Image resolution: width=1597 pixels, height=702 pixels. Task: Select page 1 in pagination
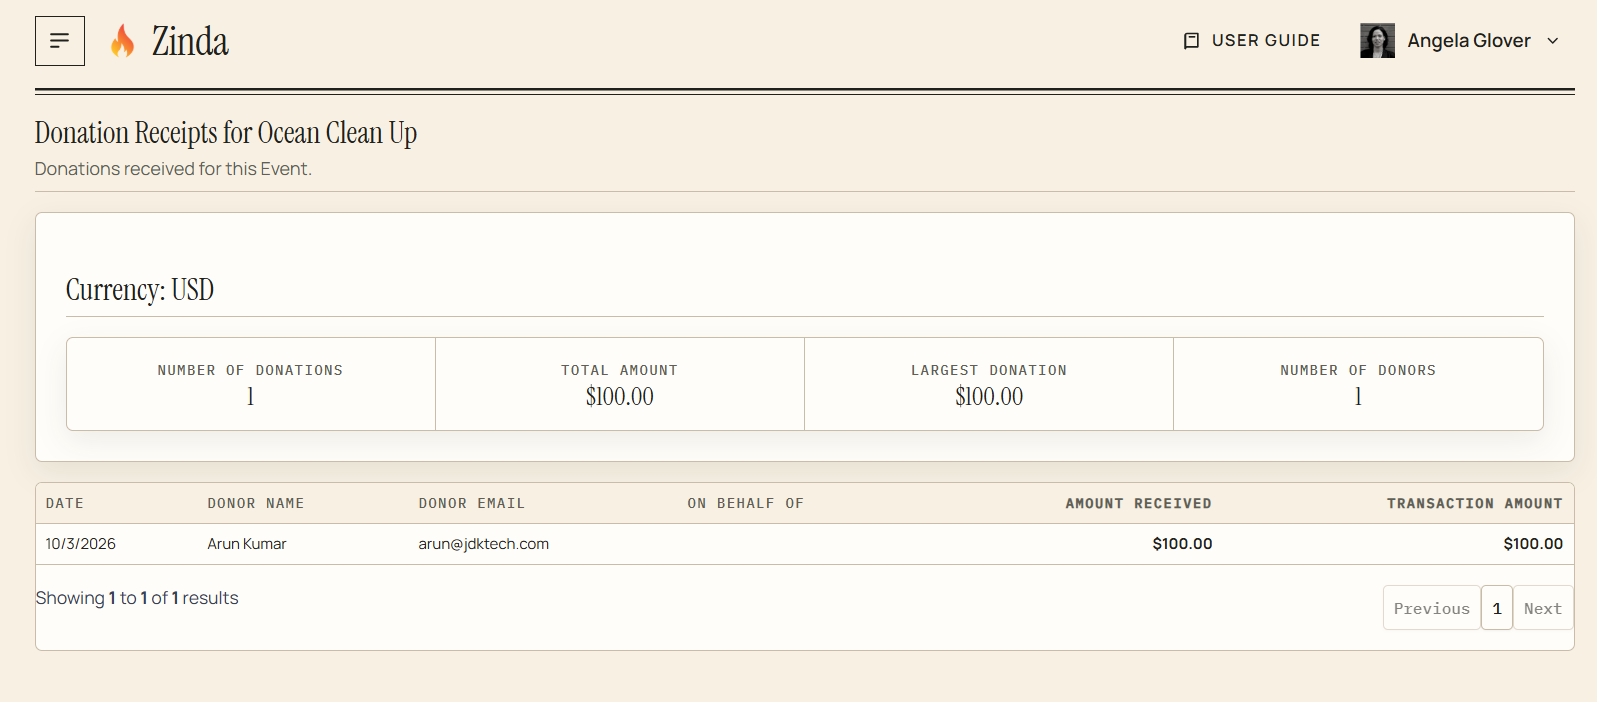(1497, 608)
